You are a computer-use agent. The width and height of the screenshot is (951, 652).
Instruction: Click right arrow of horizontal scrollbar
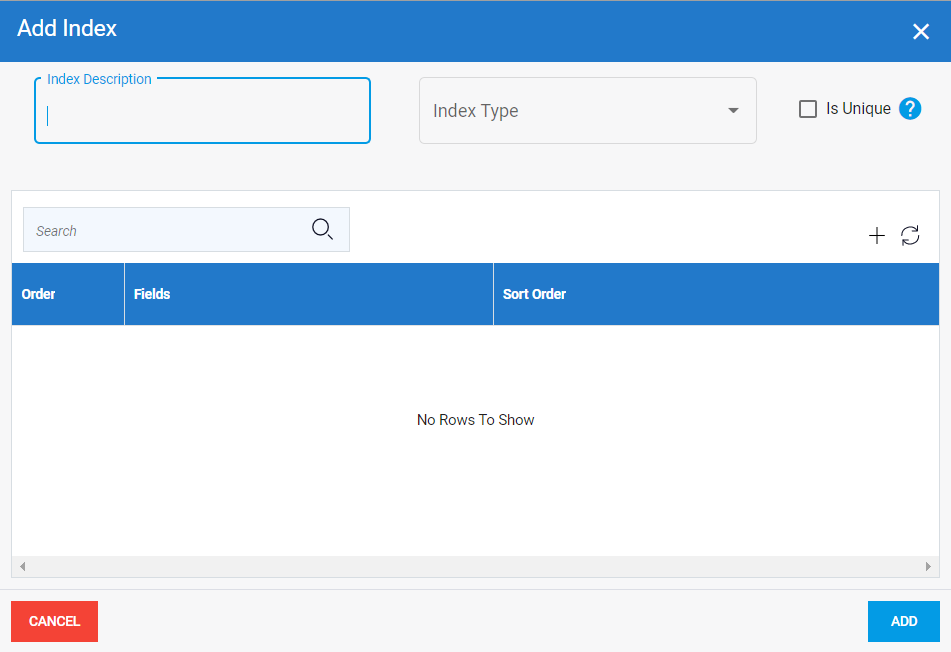pyautogui.click(x=928, y=567)
